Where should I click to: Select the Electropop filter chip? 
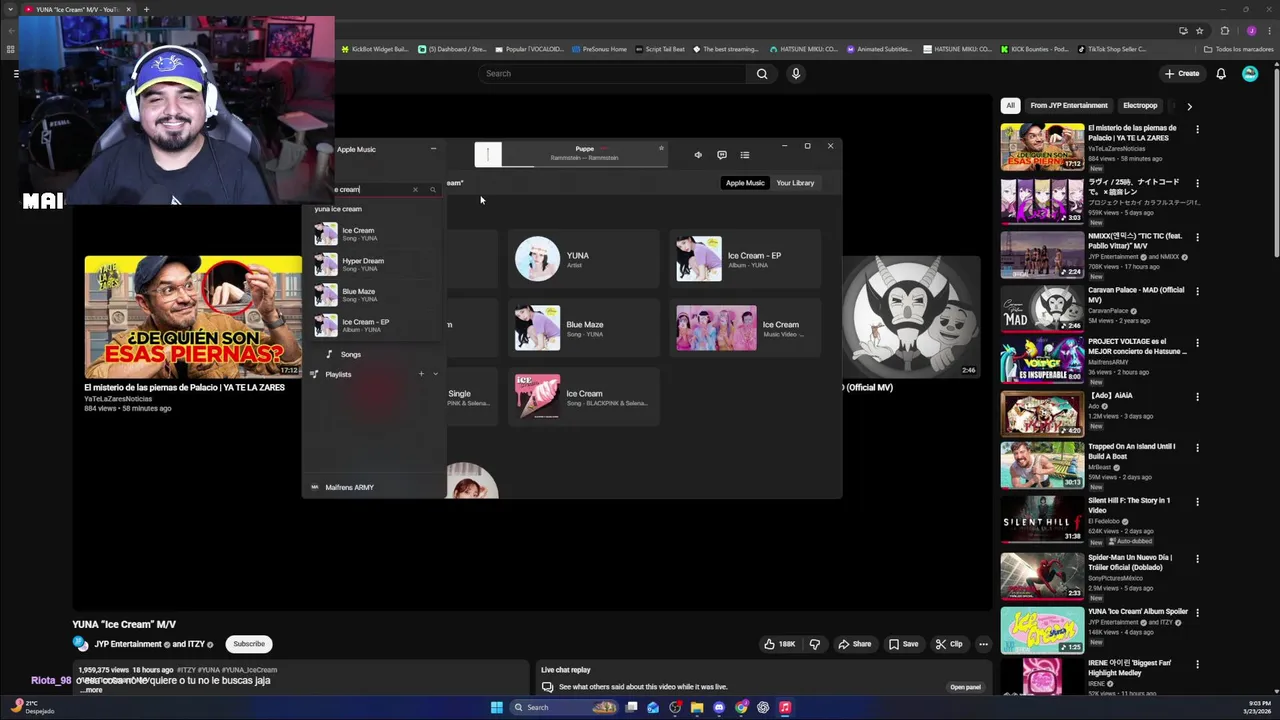(1140, 105)
